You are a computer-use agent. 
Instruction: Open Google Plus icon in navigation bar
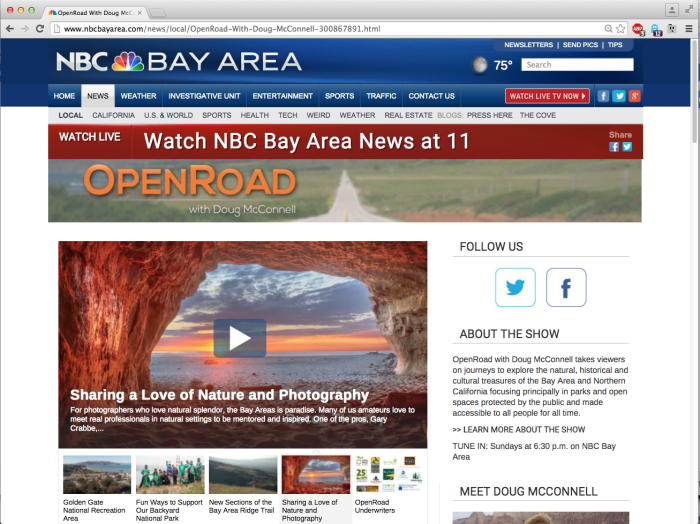click(634, 96)
